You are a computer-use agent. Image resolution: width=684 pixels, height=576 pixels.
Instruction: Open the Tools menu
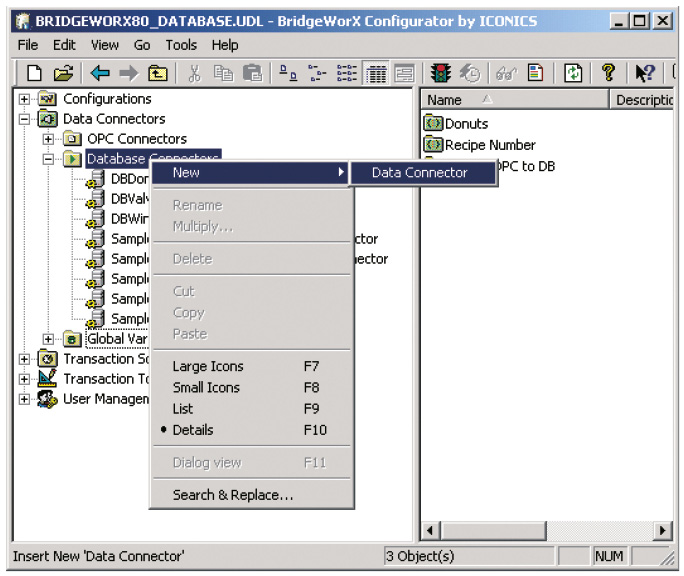point(181,45)
